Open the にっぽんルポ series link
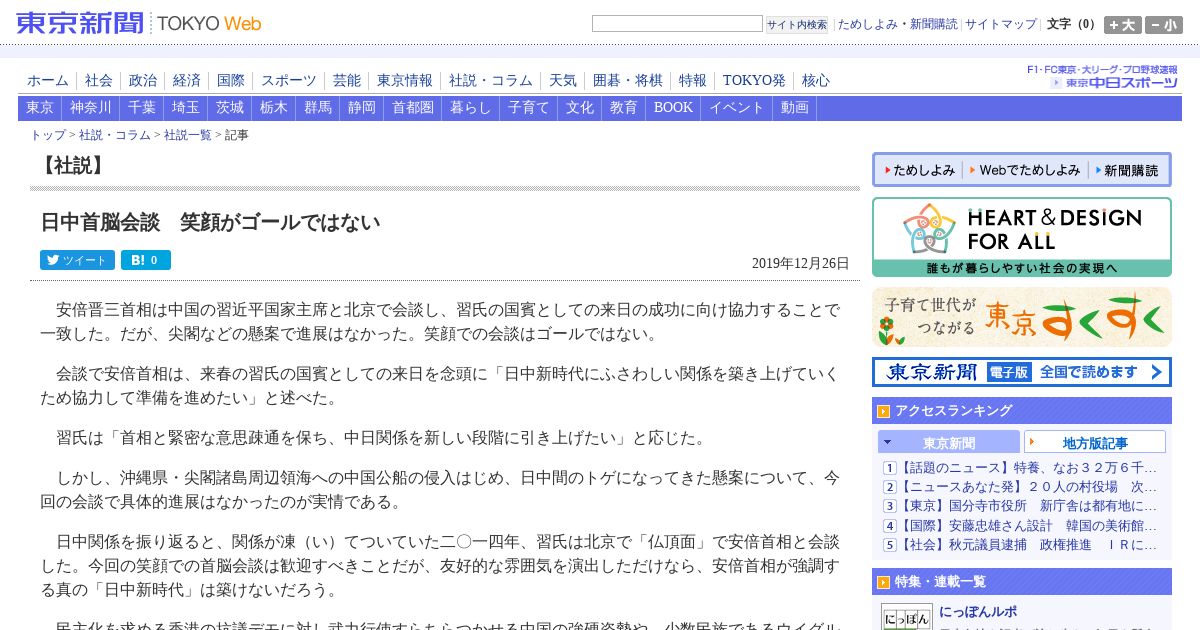This screenshot has width=1200, height=630. pyautogui.click(x=978, y=611)
